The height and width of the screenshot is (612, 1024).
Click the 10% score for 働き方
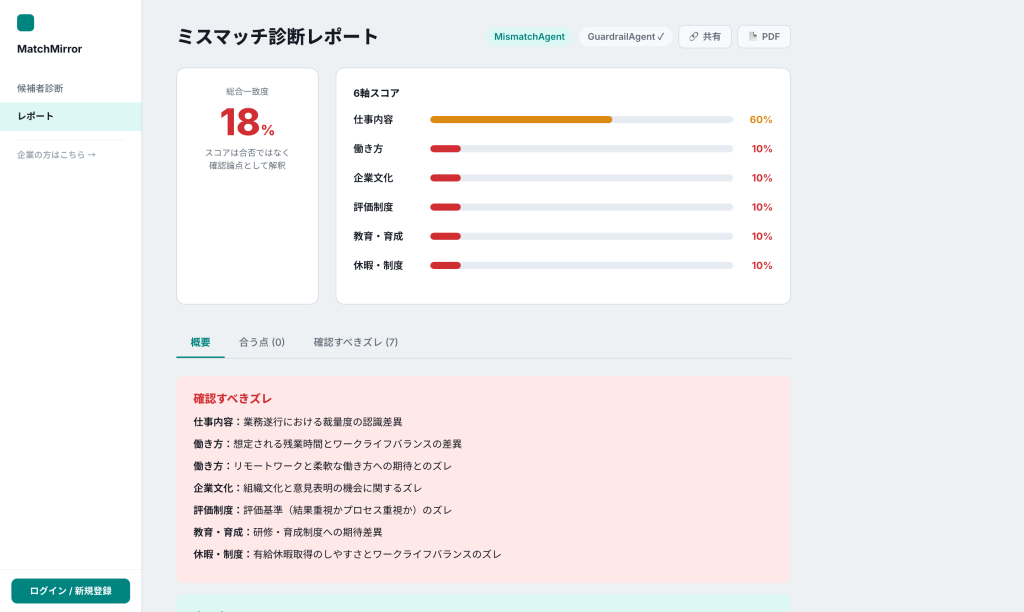[x=761, y=149]
